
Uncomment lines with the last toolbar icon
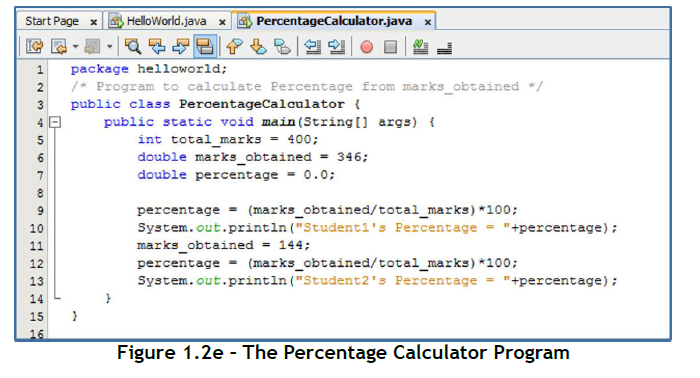point(444,47)
